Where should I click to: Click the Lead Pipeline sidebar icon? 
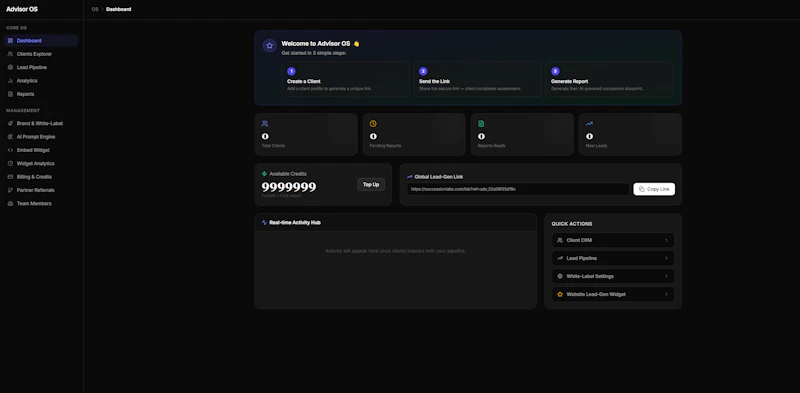[10, 67]
